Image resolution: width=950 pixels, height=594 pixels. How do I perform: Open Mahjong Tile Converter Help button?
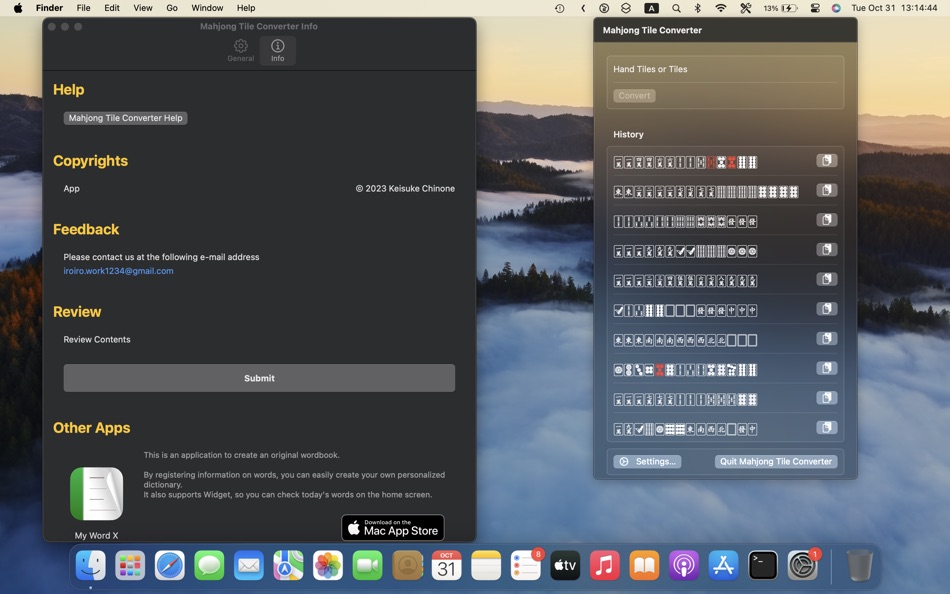click(x=125, y=118)
